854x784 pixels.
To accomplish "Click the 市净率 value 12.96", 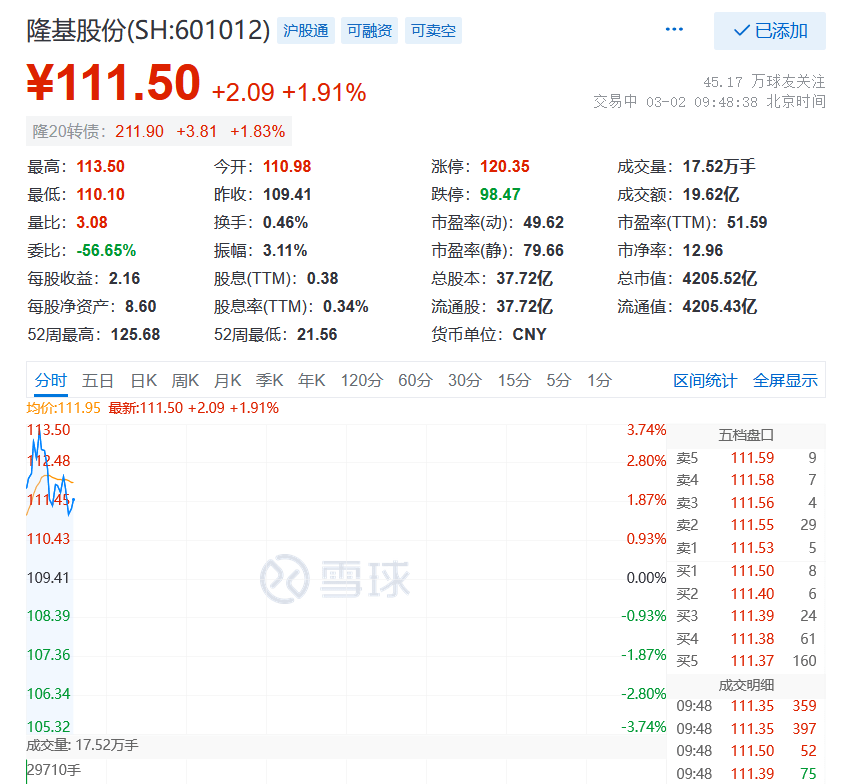I will coord(703,251).
